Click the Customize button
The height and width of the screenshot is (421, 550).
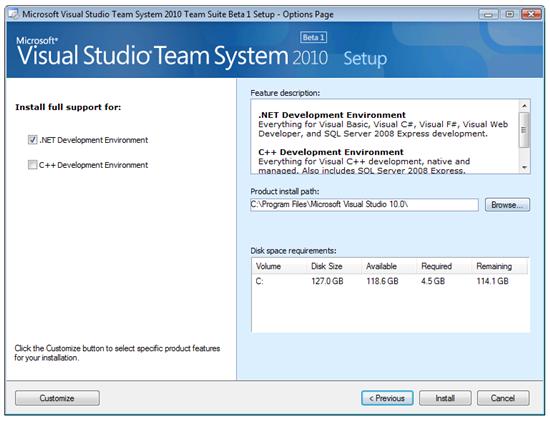click(x=57, y=398)
